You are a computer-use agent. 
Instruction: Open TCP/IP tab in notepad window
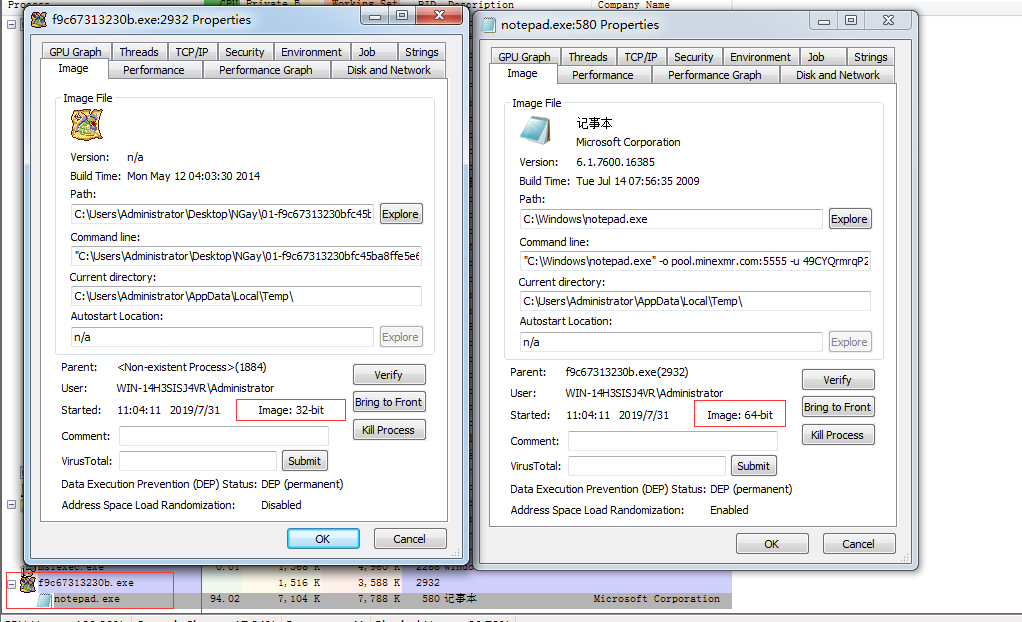[x=641, y=57]
